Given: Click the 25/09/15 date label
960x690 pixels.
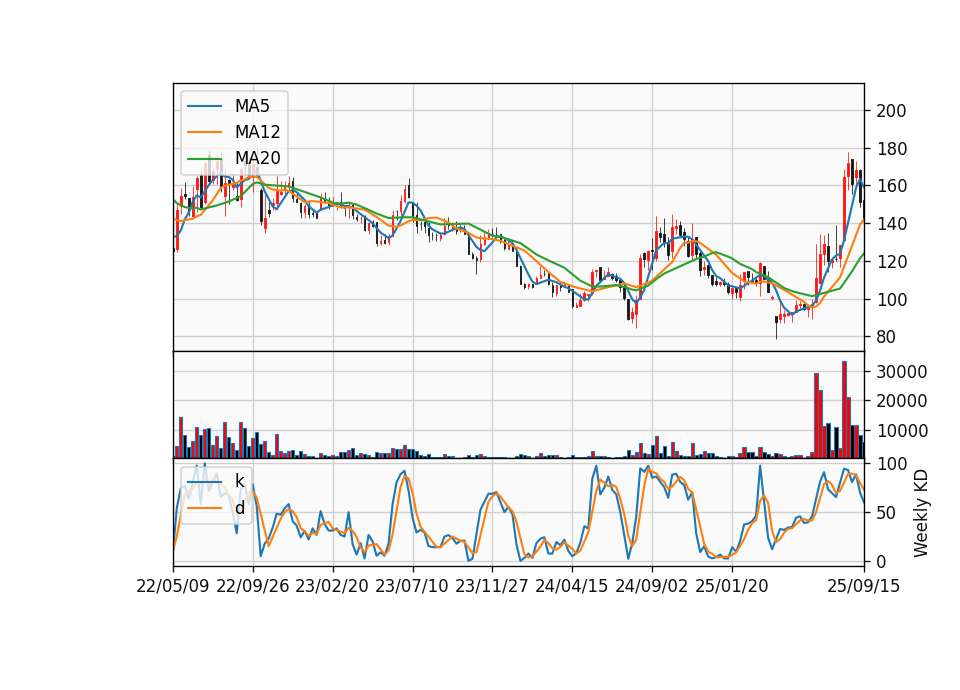Looking at the screenshot, I should [864, 586].
